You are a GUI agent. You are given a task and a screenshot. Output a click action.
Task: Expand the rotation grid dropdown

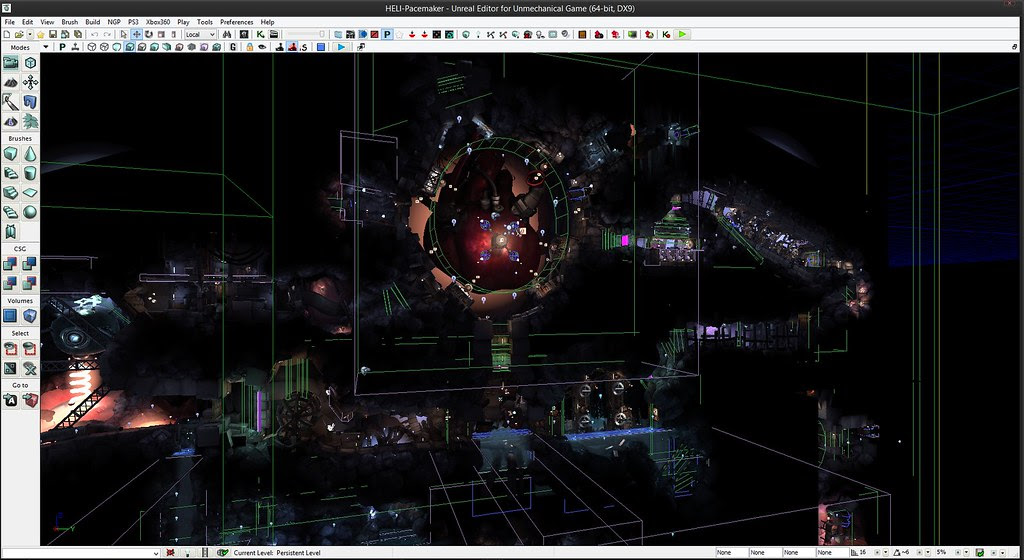(x=927, y=553)
